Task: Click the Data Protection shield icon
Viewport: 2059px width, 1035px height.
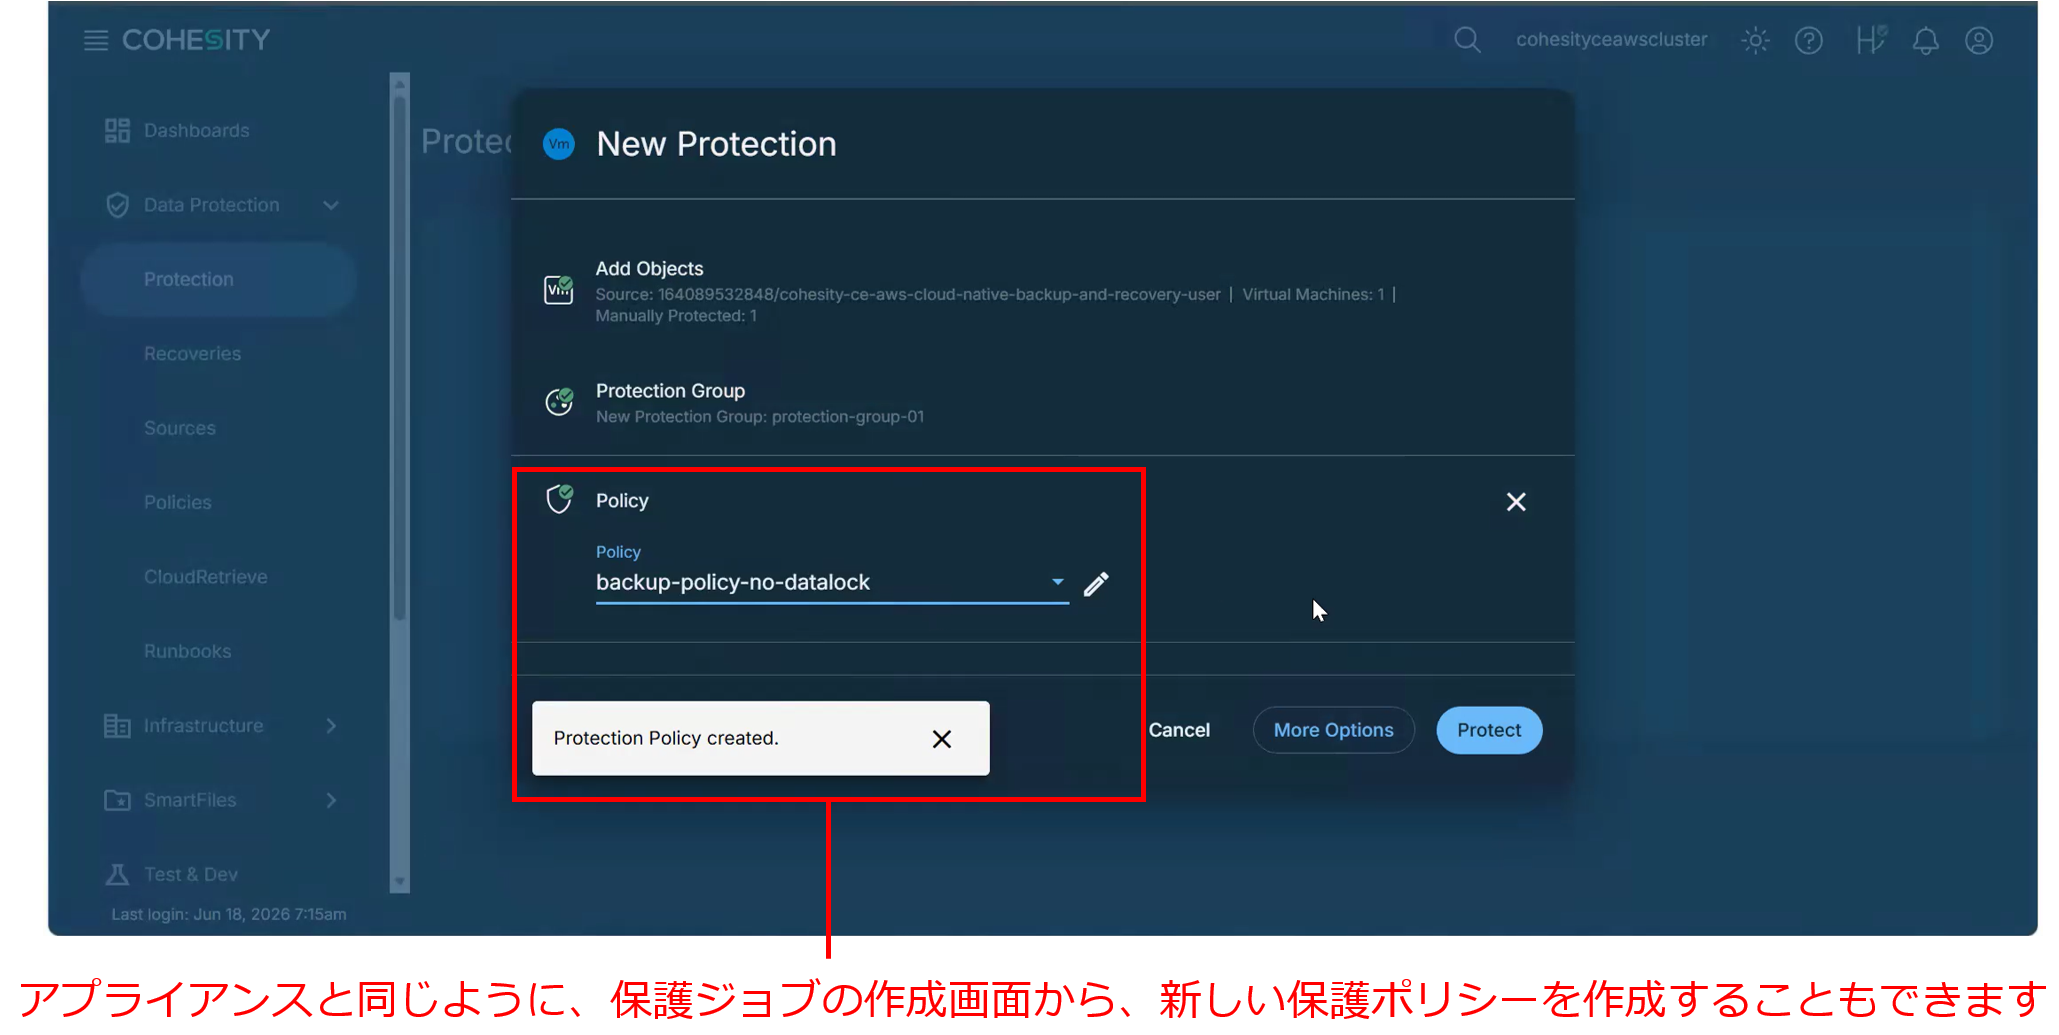Action: click(117, 205)
